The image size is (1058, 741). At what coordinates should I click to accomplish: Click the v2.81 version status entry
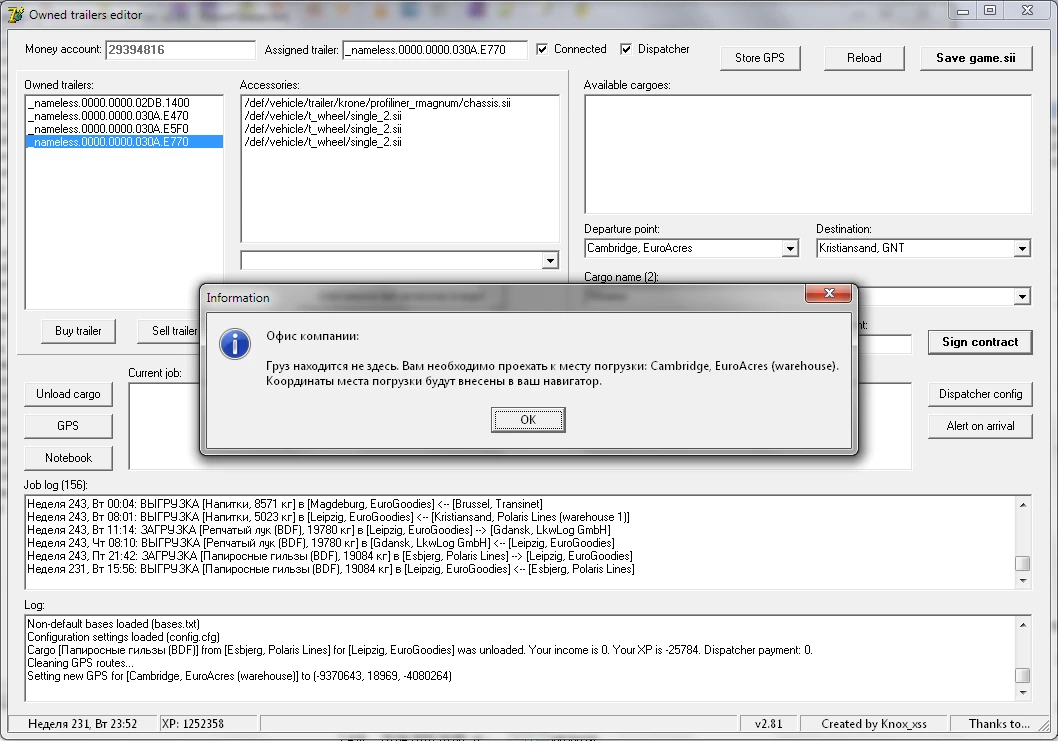pyautogui.click(x=769, y=723)
